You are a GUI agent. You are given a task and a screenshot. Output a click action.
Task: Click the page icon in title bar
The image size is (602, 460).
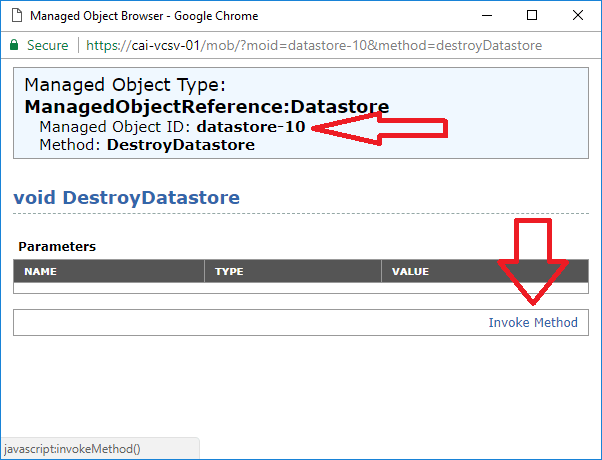tap(16, 16)
